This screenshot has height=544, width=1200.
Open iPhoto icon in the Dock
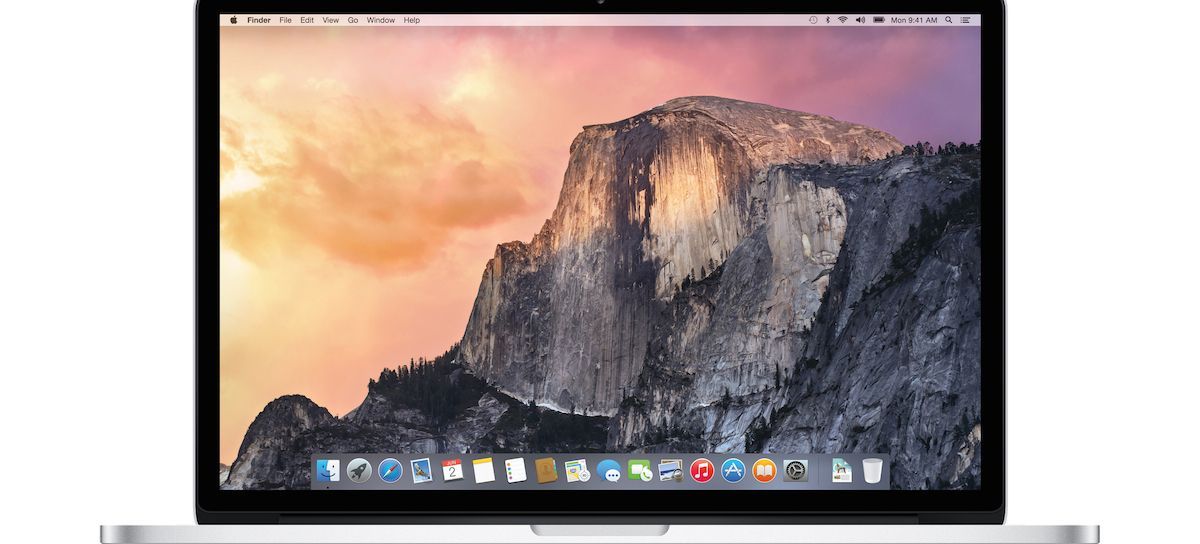tap(671, 470)
